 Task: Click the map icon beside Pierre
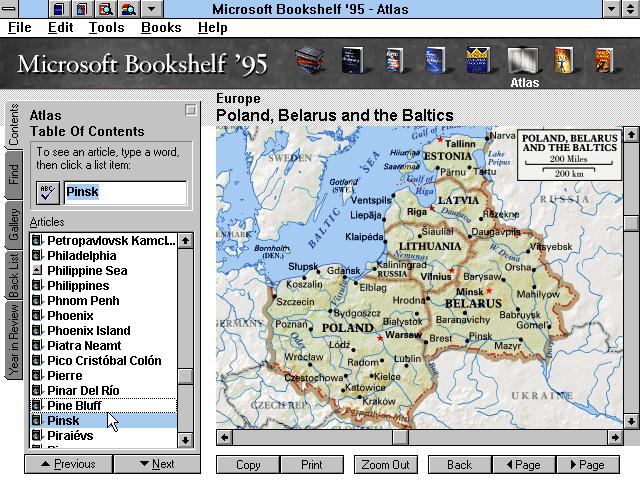point(37,375)
